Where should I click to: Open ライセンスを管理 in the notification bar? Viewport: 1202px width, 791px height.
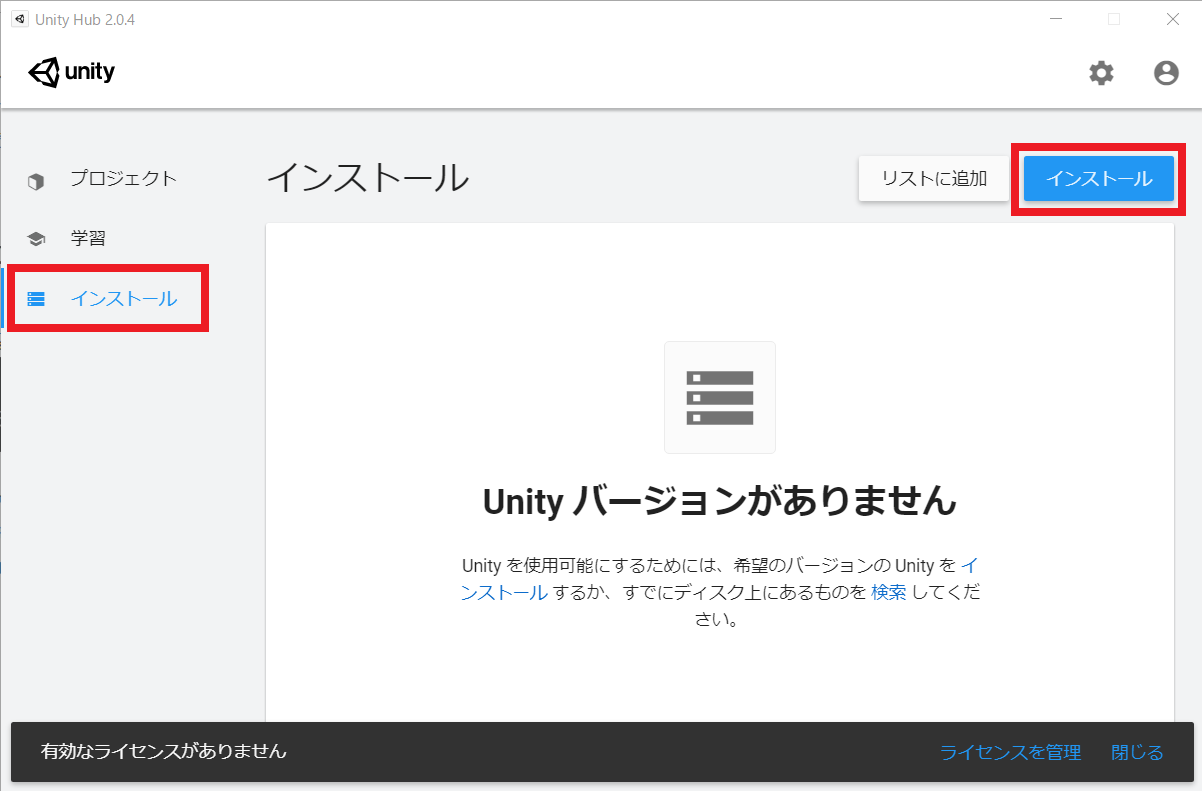[1010, 752]
